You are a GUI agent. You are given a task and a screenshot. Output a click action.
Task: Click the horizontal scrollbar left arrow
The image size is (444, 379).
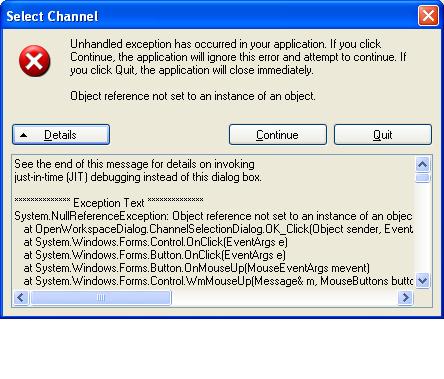[x=21, y=297]
